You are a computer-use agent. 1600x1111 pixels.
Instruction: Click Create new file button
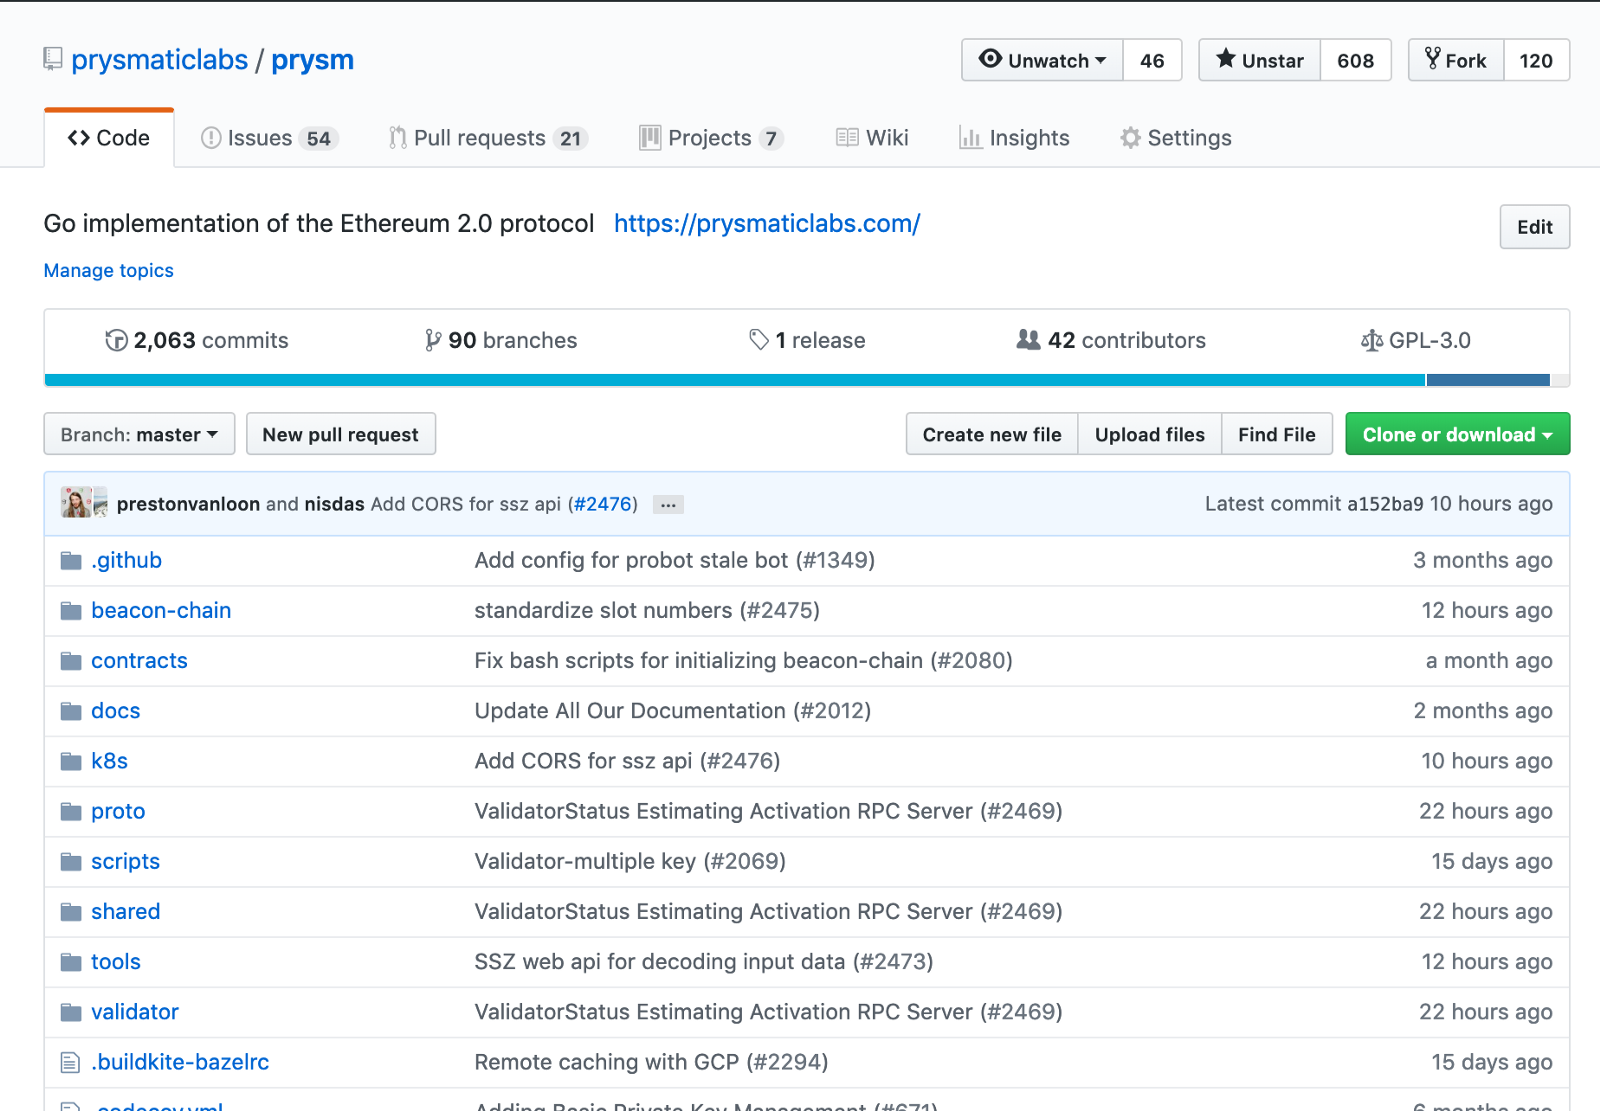[x=992, y=434]
